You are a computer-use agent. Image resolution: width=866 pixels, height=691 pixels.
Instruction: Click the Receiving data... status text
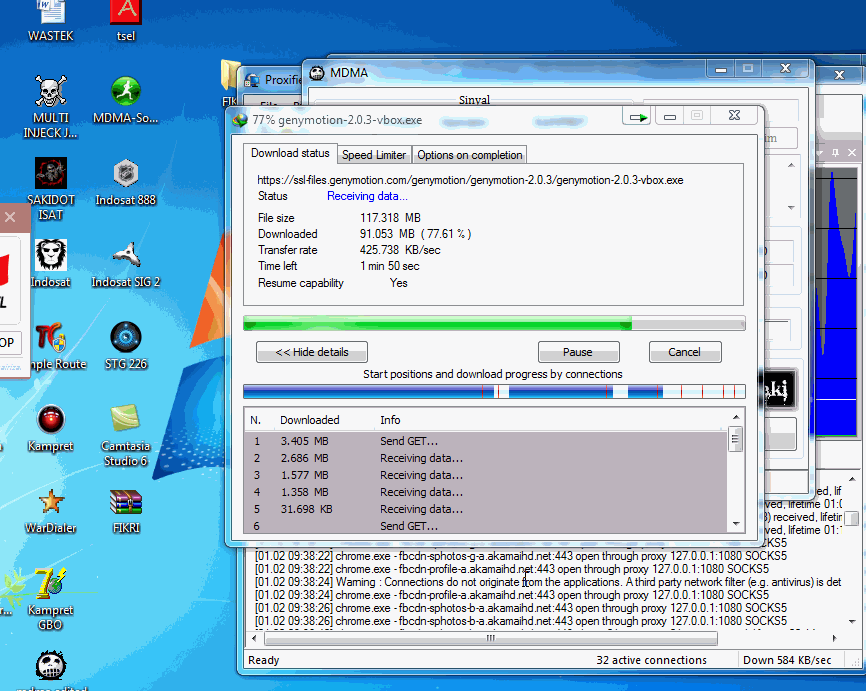click(x=367, y=196)
